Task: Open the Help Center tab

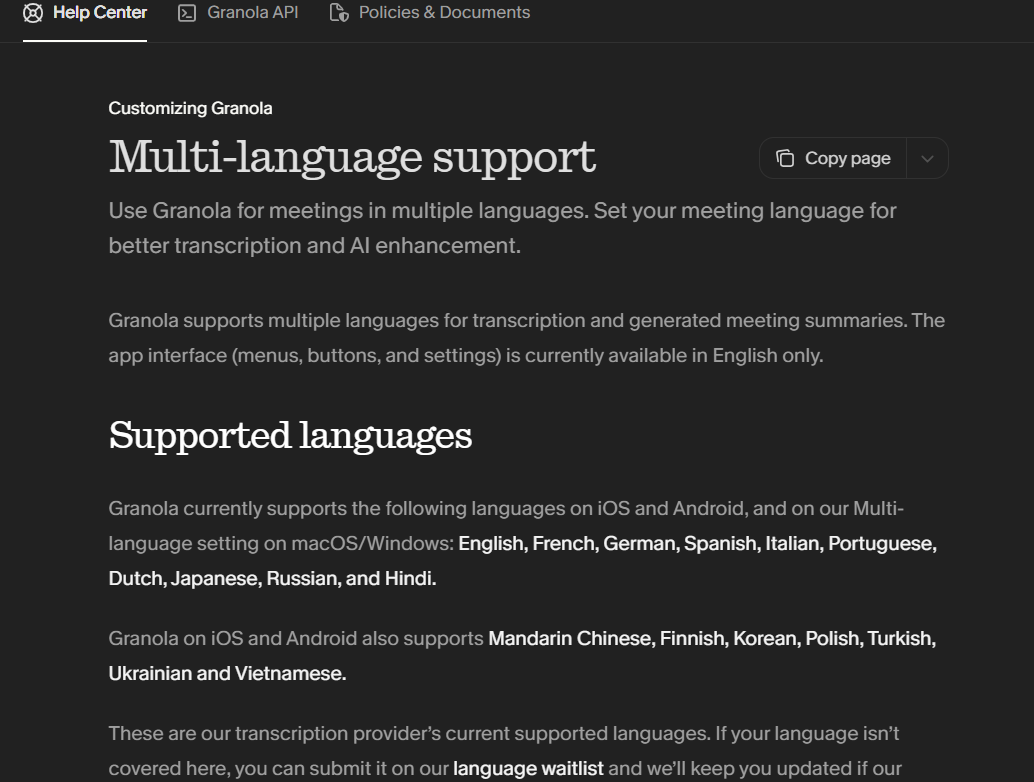Action: [x=84, y=13]
